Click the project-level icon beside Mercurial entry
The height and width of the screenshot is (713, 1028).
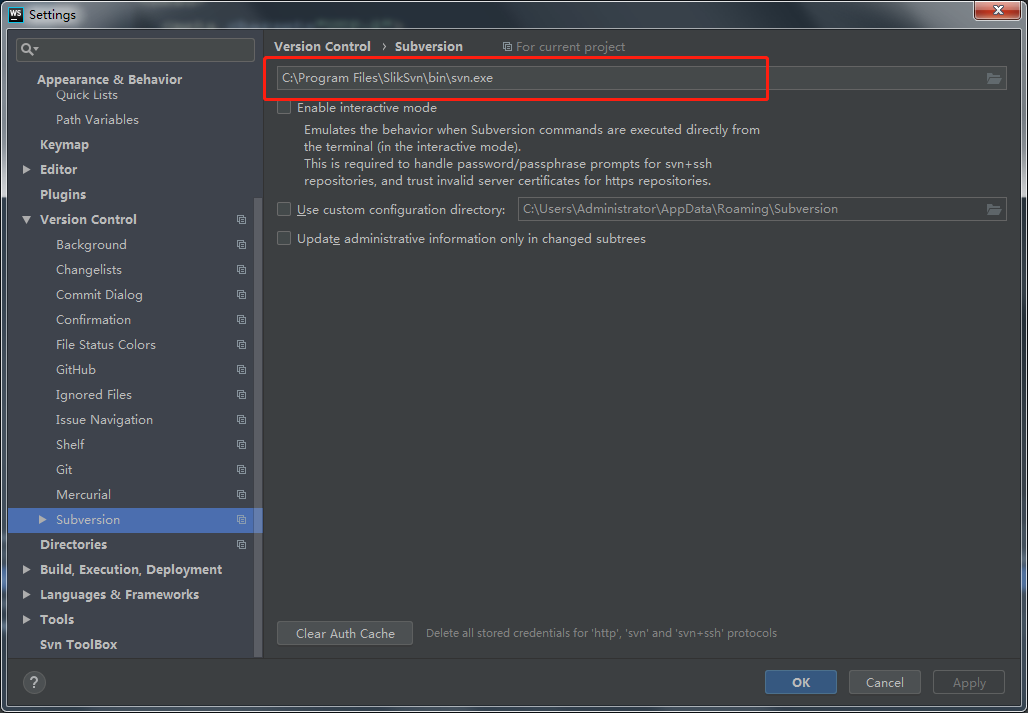(x=241, y=494)
